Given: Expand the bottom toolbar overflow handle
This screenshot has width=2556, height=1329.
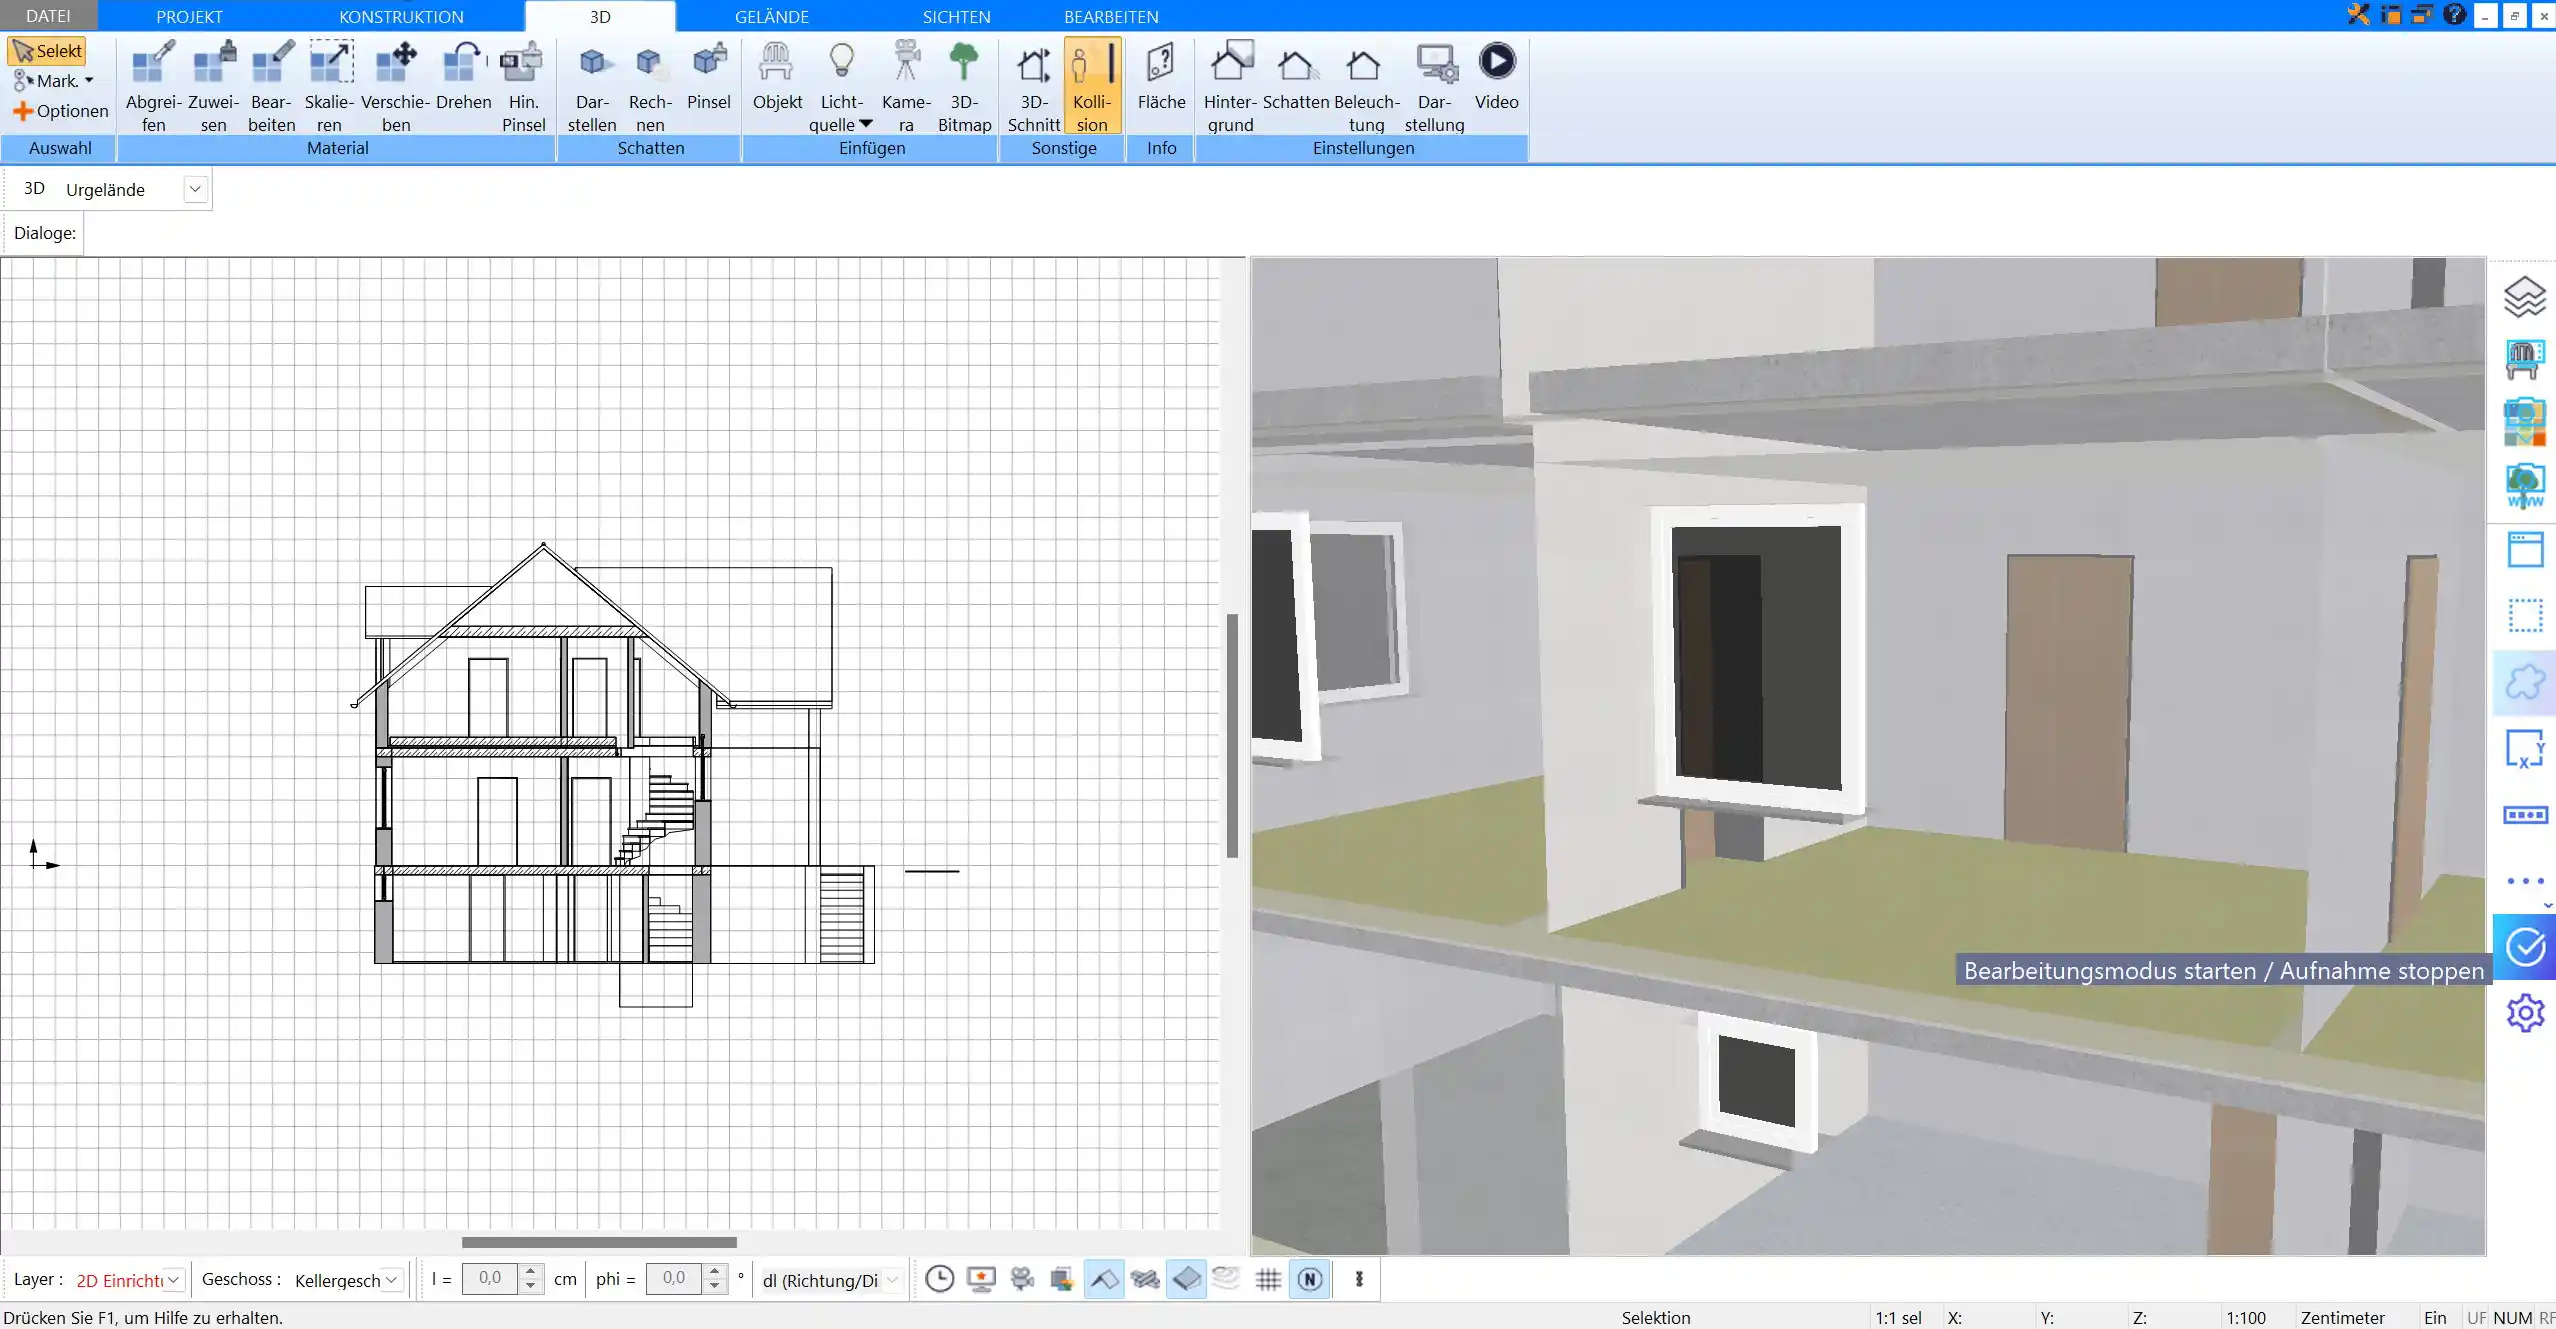Looking at the screenshot, I should 1359,1279.
